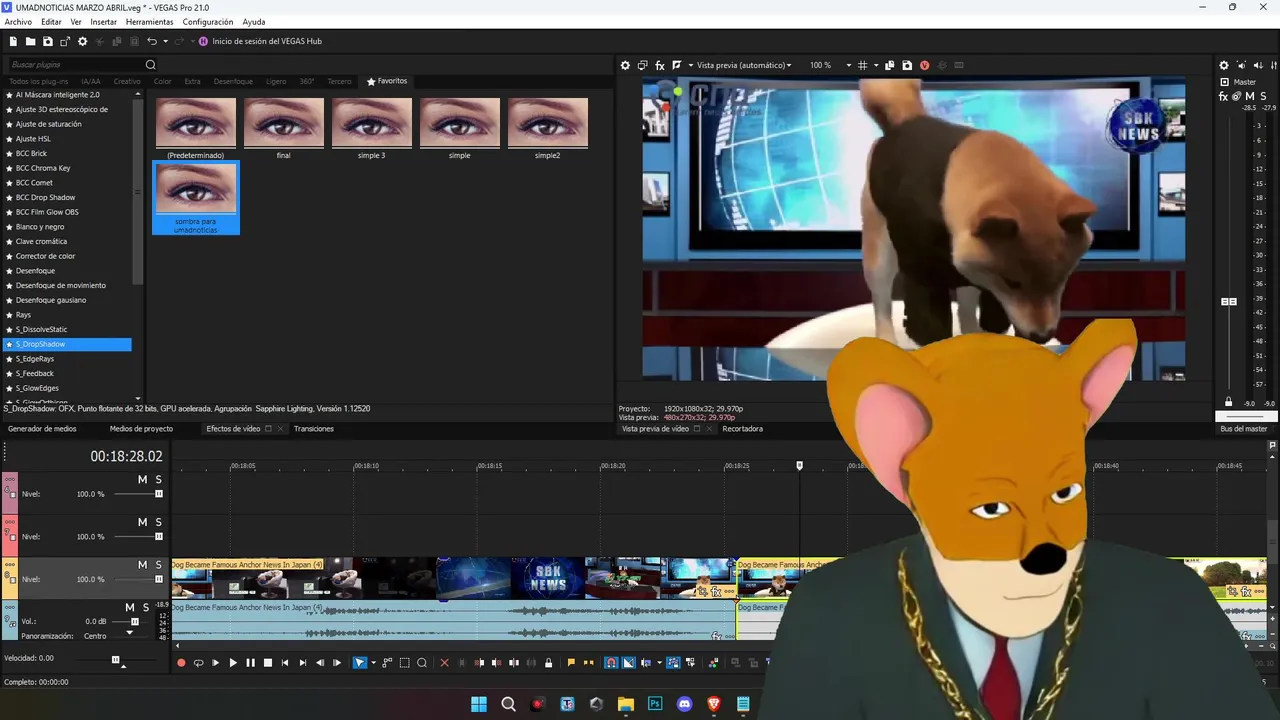
Task: Adjust the audio track Vol. slider
Action: [x=135, y=622]
